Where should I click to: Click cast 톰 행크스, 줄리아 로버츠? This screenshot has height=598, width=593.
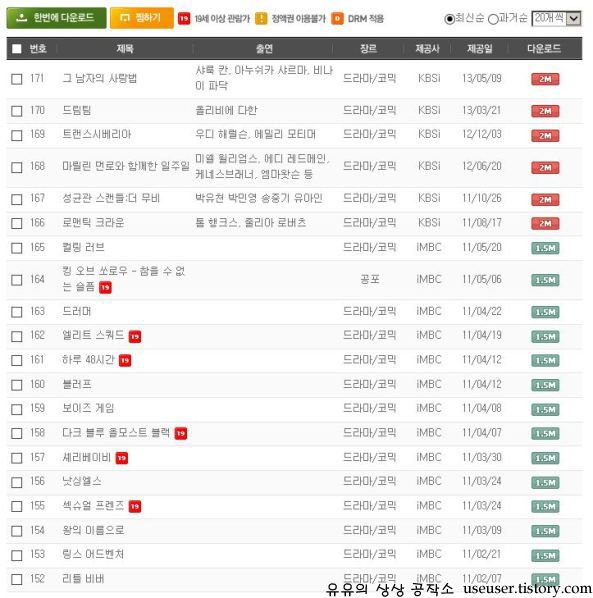(x=251, y=223)
